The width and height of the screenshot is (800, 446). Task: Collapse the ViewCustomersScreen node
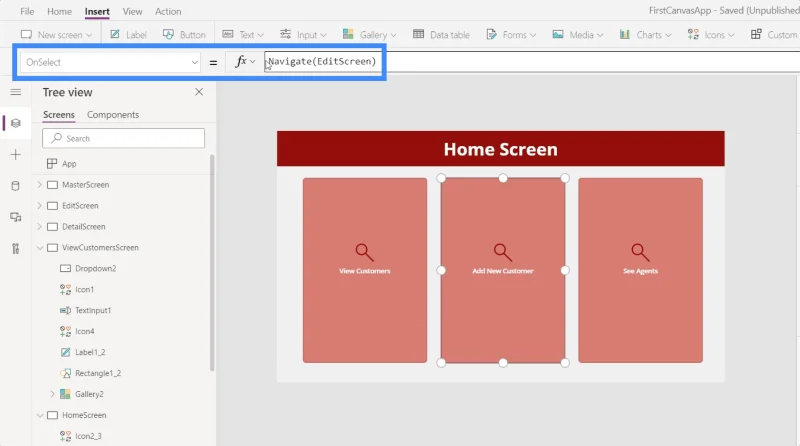(x=40, y=247)
